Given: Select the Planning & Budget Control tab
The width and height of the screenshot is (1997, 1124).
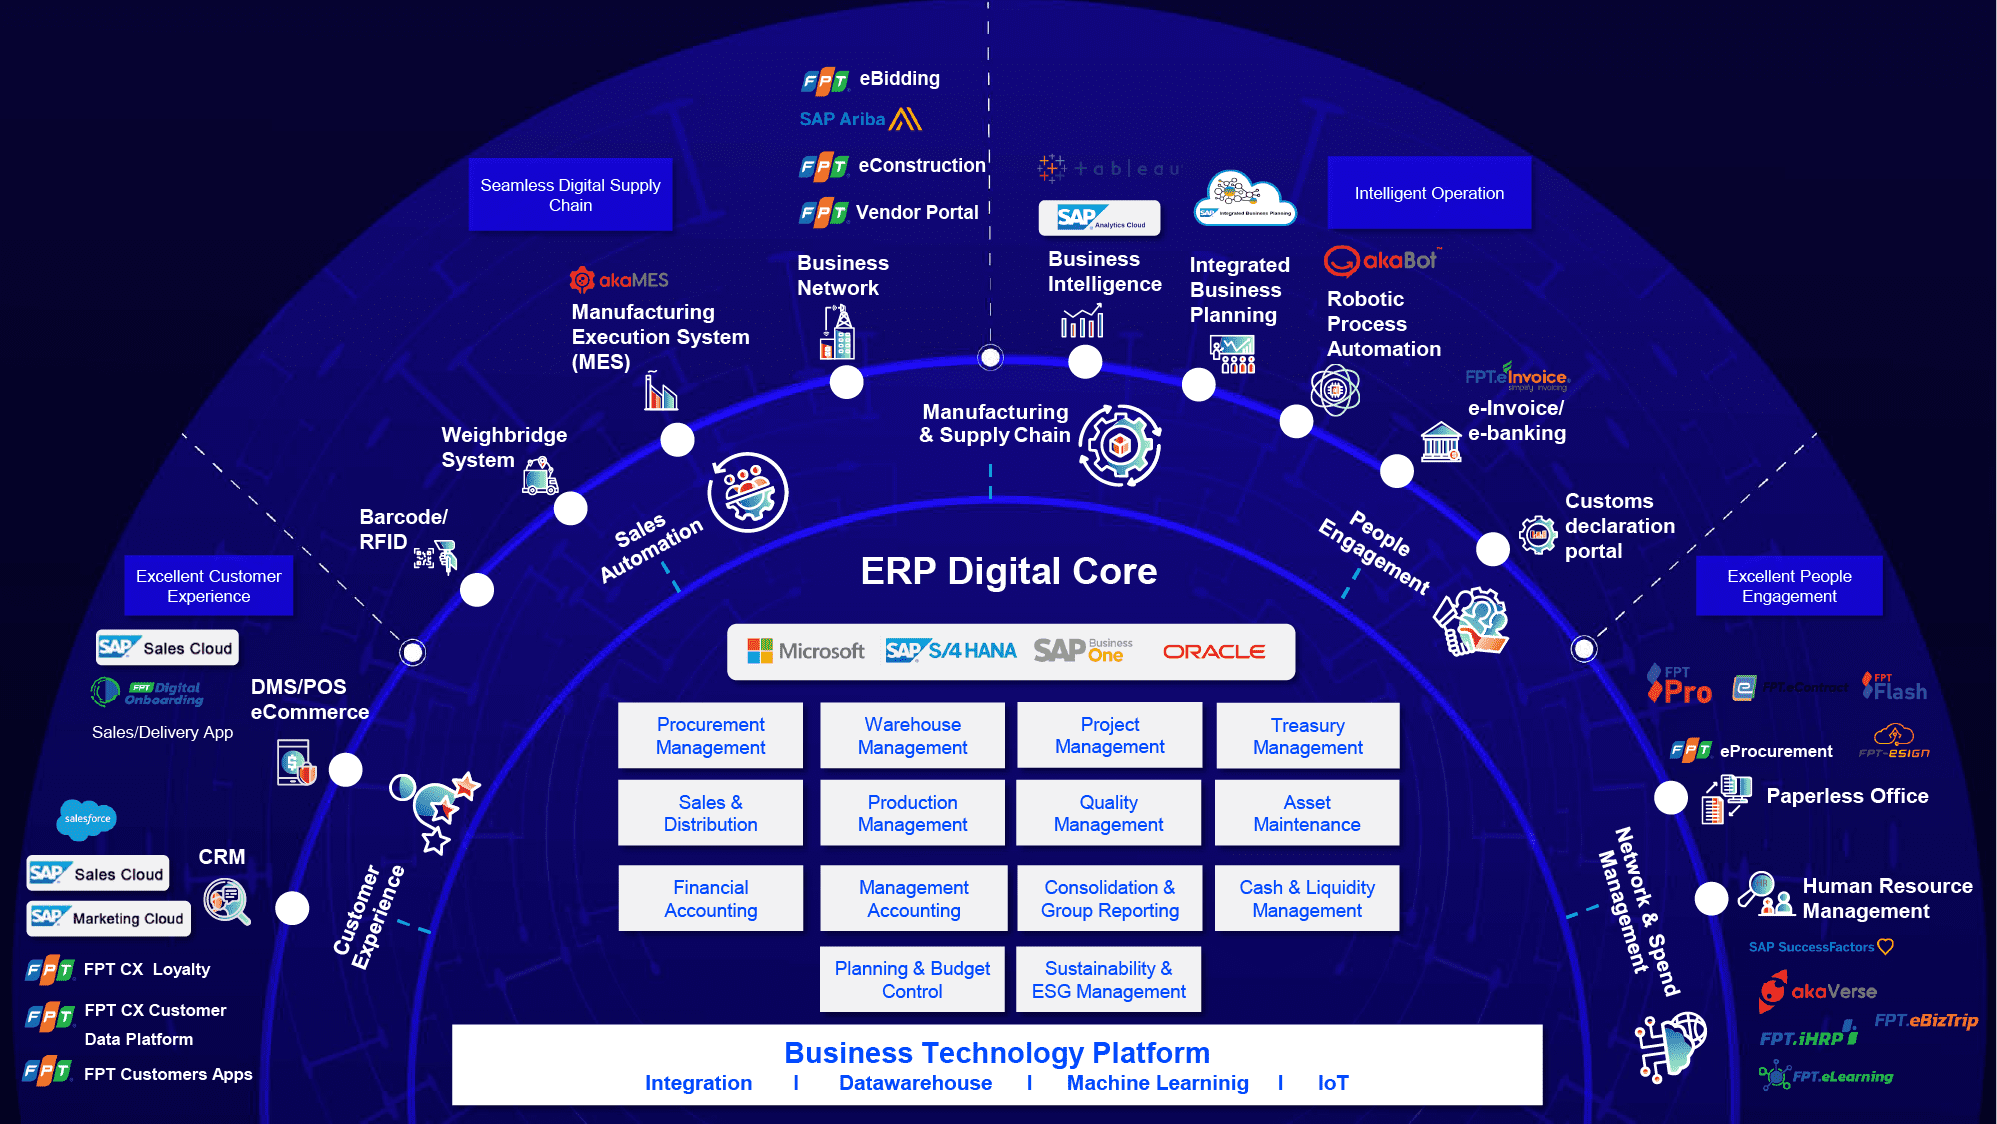Looking at the screenshot, I should [912, 987].
